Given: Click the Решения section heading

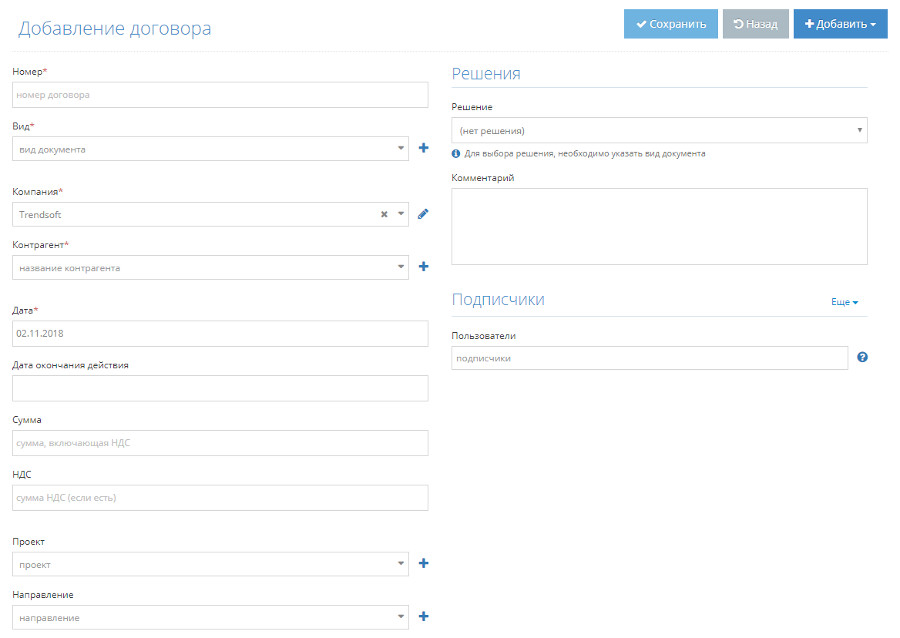Looking at the screenshot, I should 486,73.
